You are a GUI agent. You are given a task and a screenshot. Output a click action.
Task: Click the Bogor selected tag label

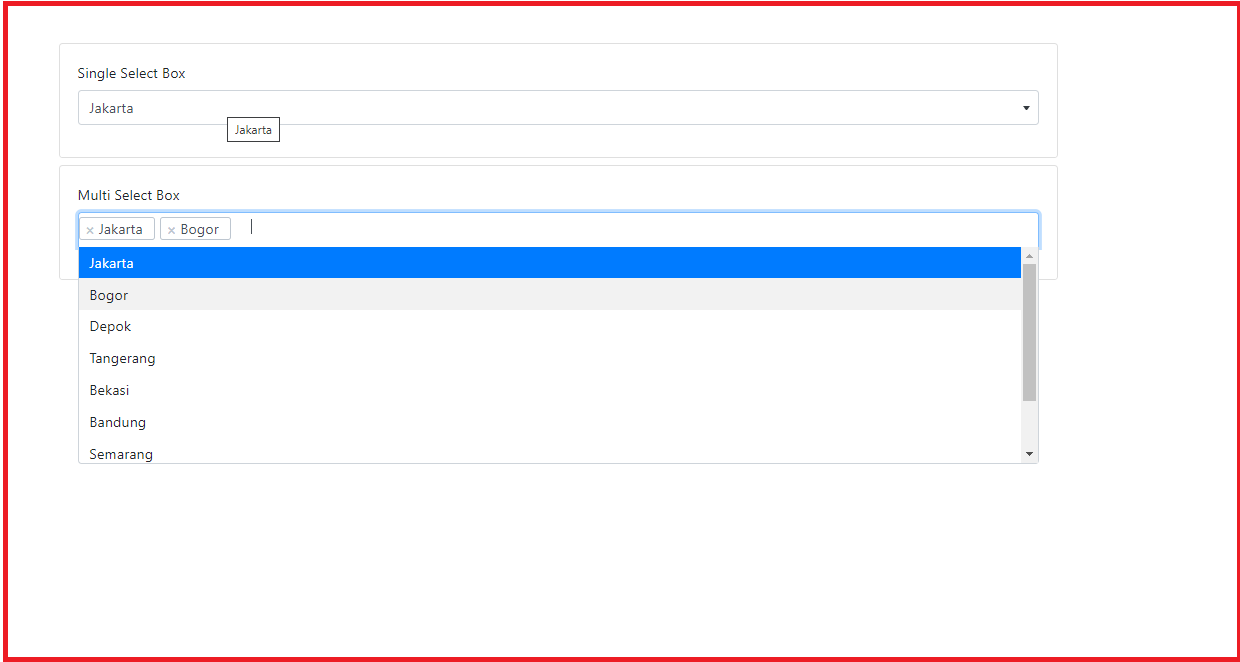[200, 229]
